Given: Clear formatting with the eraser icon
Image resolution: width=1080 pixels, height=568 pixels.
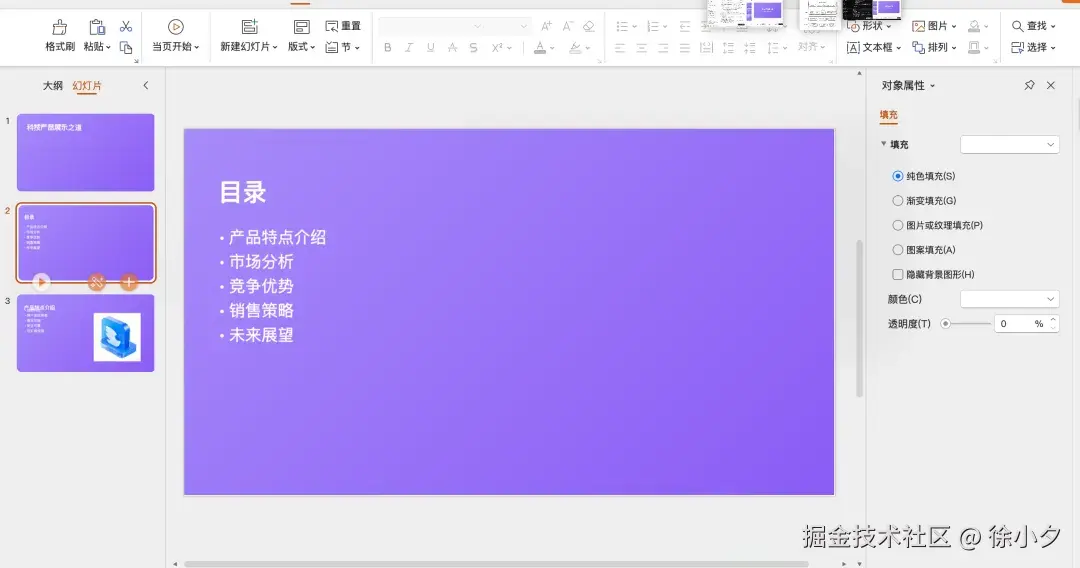Looking at the screenshot, I should (x=588, y=26).
